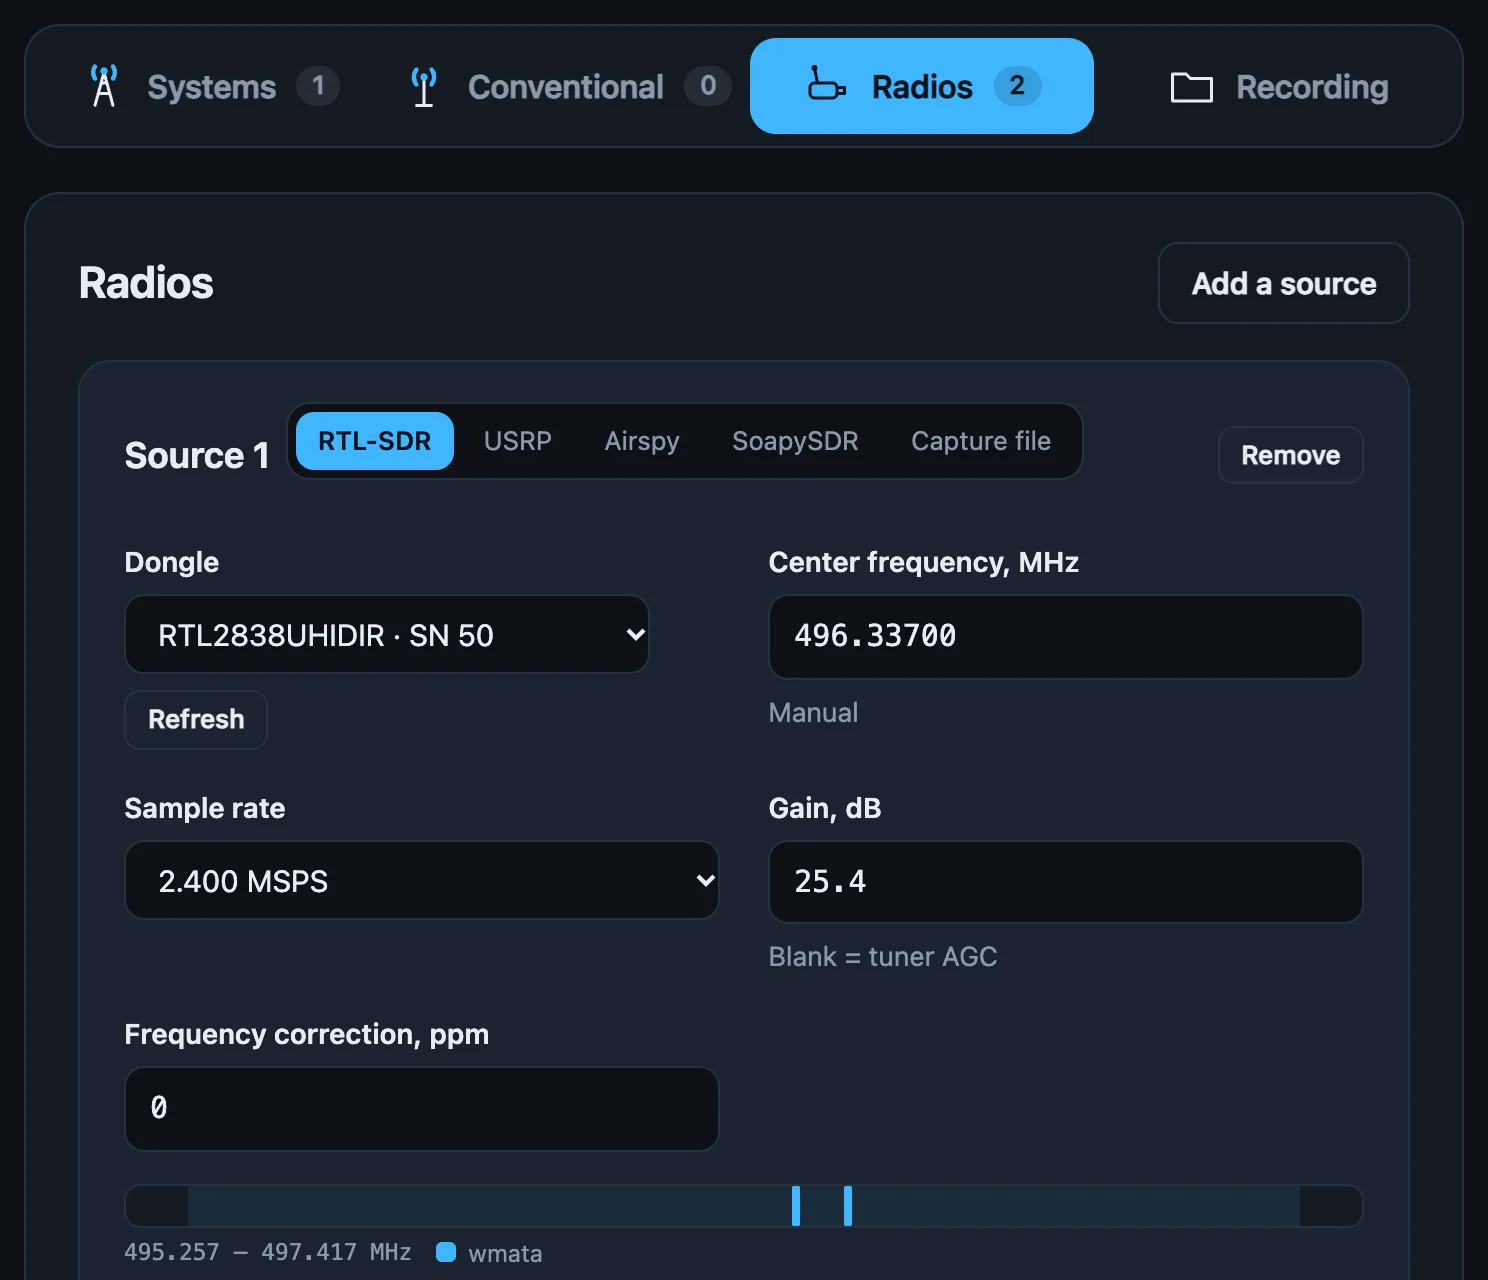Image resolution: width=1488 pixels, height=1280 pixels.
Task: Click the Recording folder icon
Action: [x=1191, y=88]
